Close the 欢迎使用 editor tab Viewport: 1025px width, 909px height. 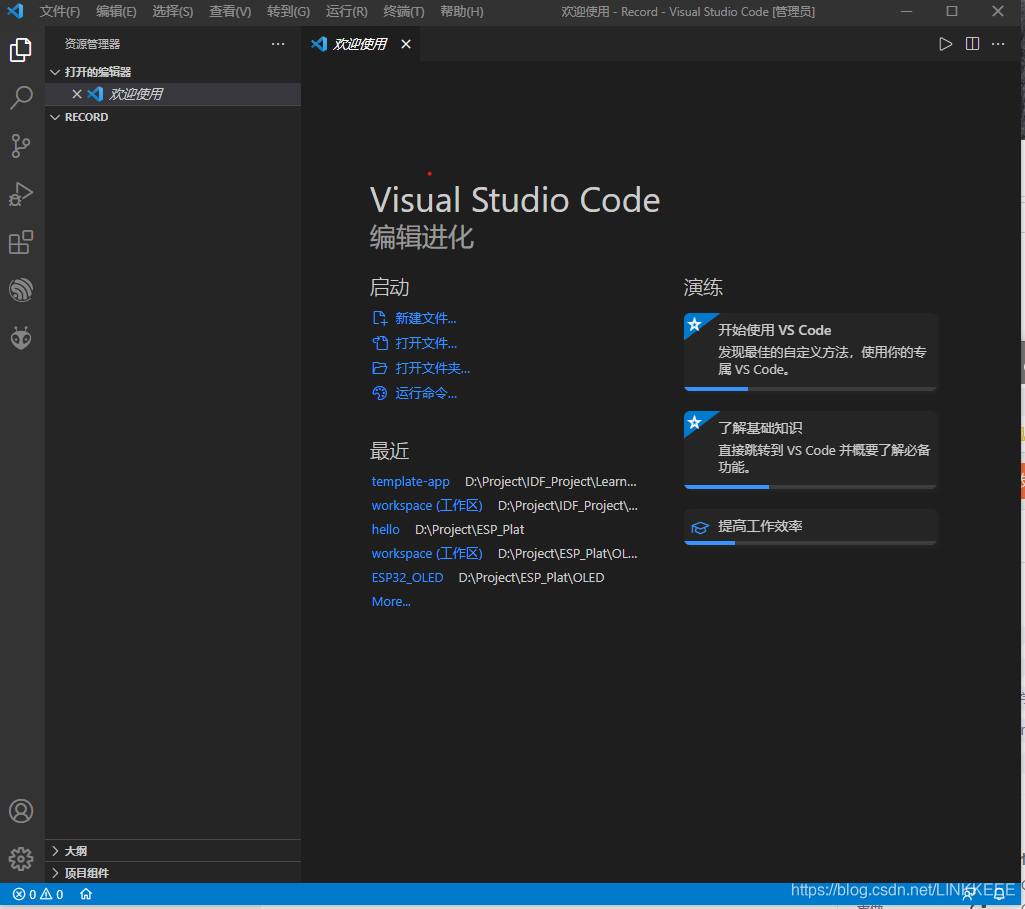coord(406,44)
